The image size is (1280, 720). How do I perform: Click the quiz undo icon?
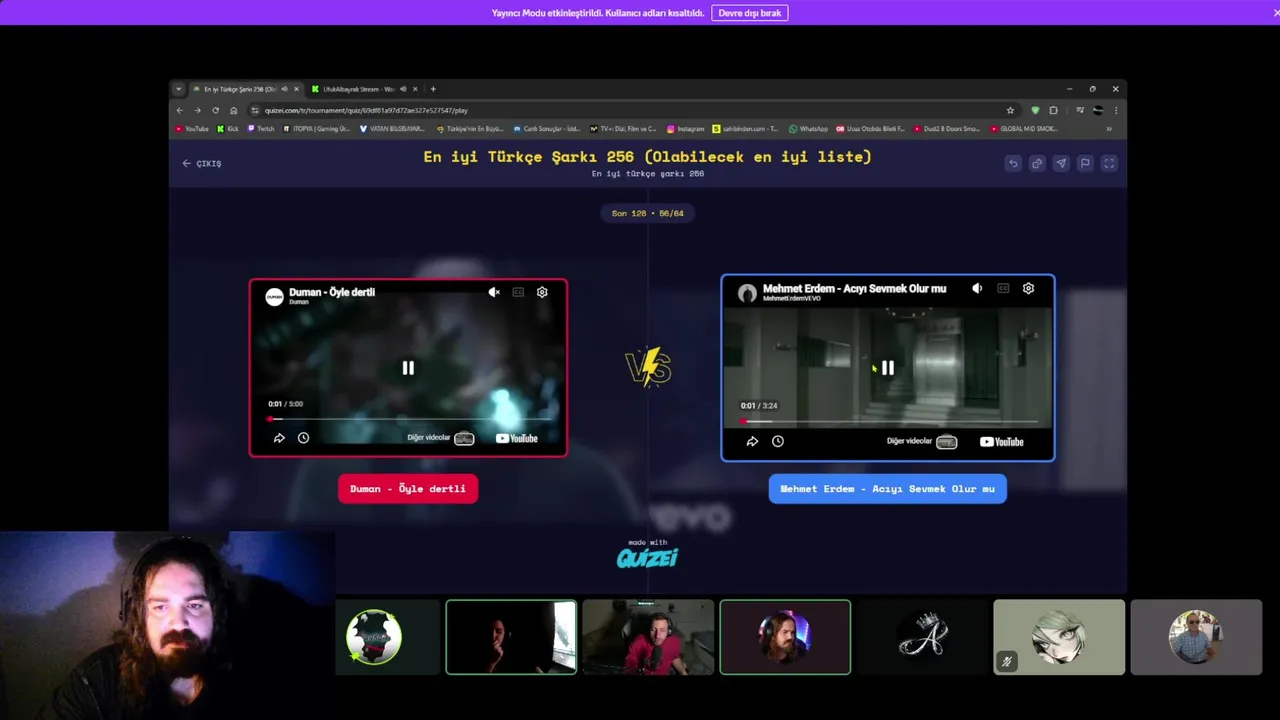[1013, 163]
